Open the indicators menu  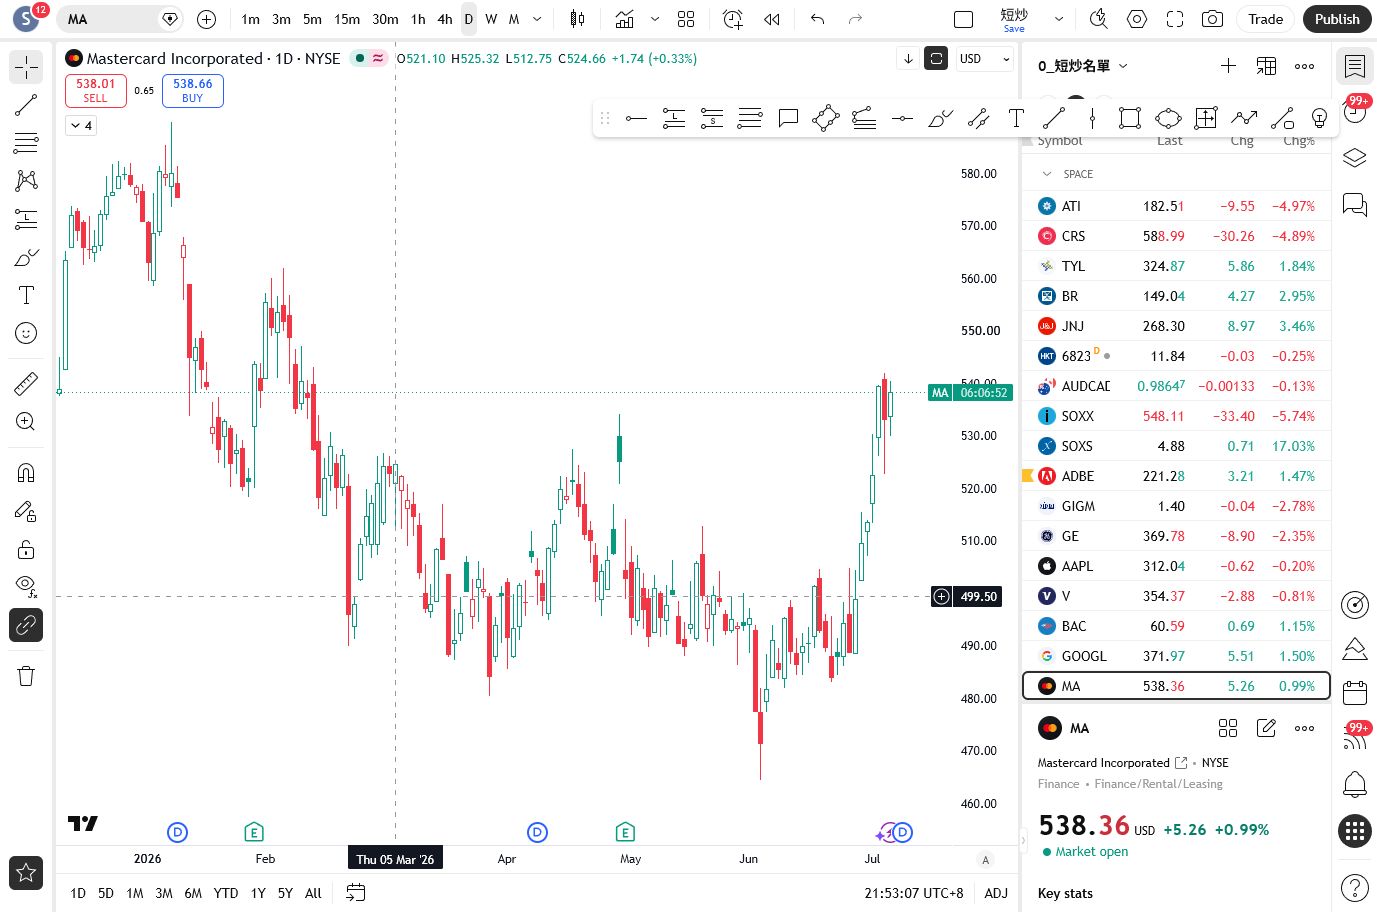click(x=625, y=19)
